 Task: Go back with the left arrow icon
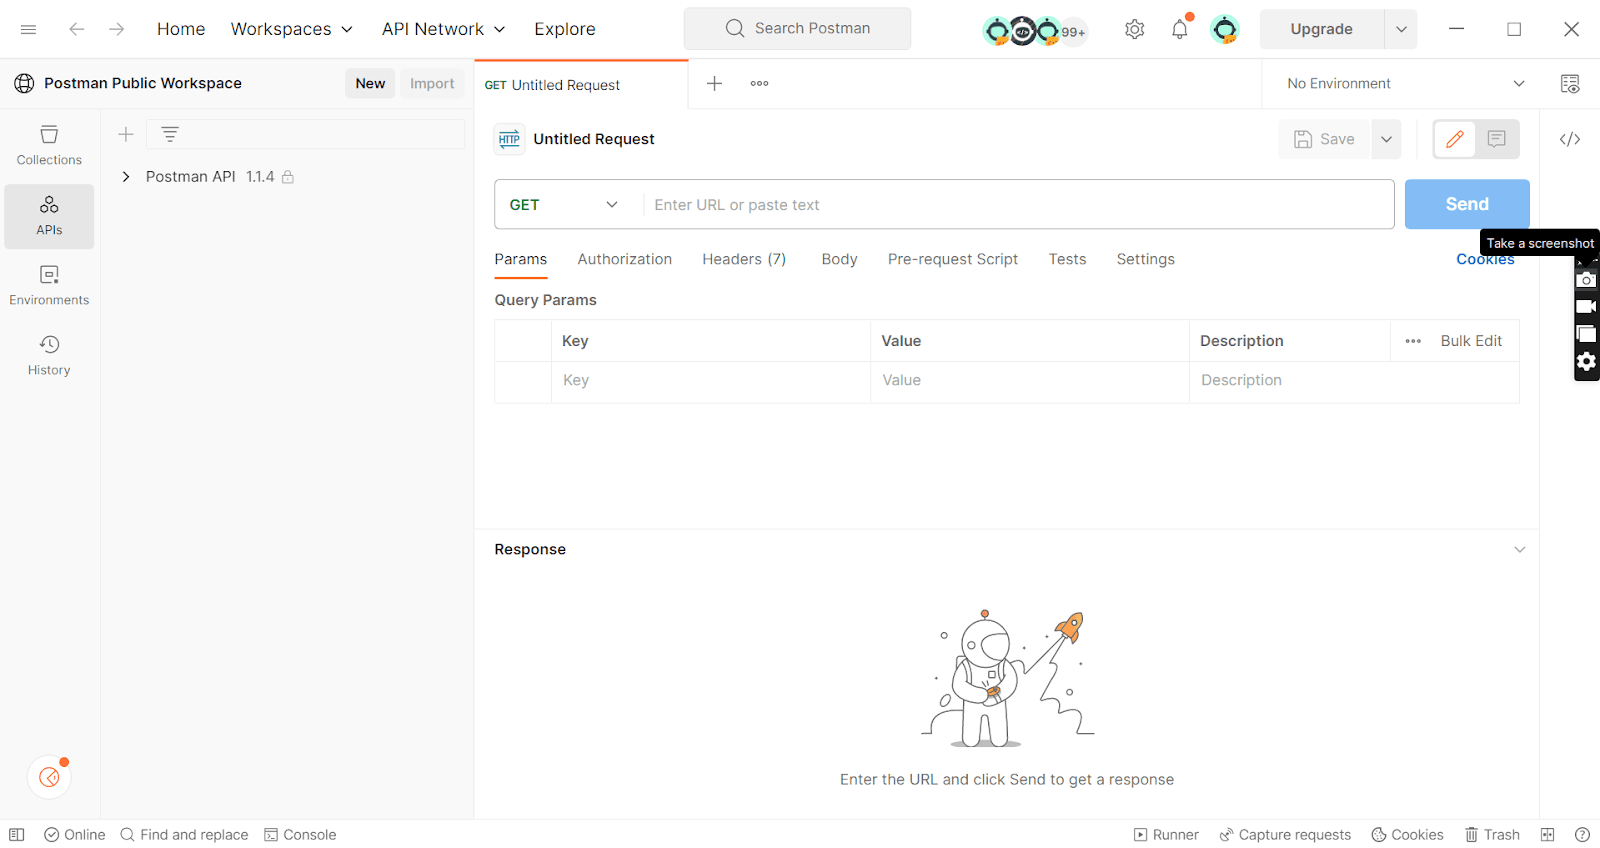(76, 29)
